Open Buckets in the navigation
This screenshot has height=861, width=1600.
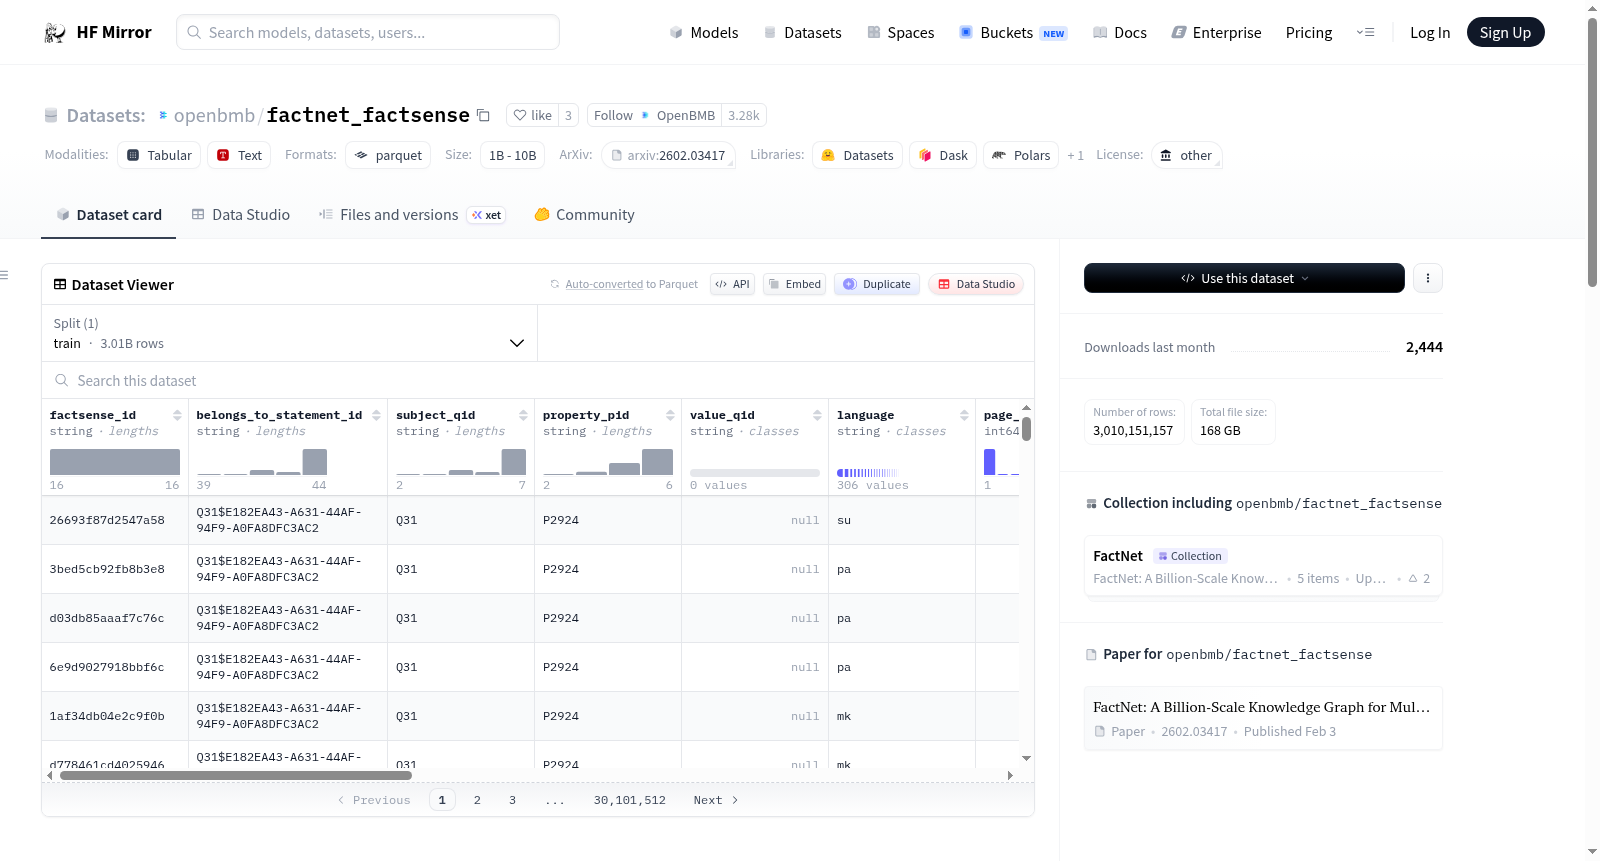[1013, 33]
